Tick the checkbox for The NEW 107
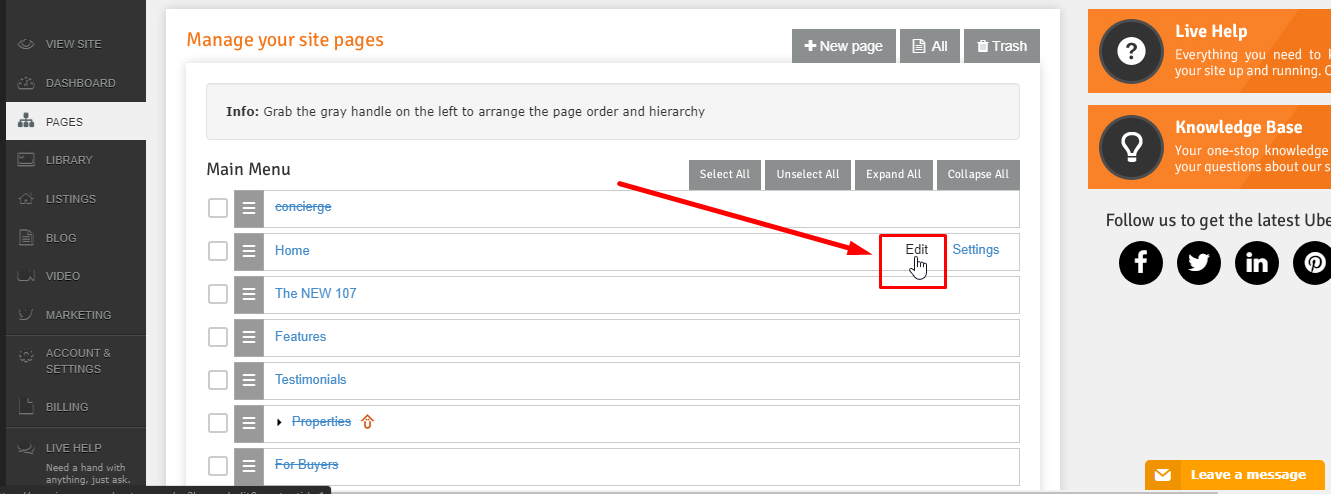The width and height of the screenshot is (1331, 494). [x=218, y=294]
